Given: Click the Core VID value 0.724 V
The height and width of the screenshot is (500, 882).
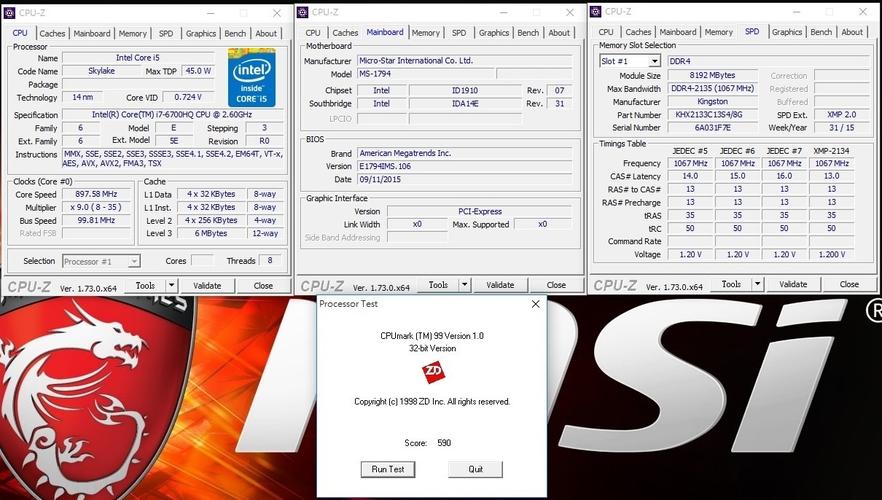Looking at the screenshot, I should [x=188, y=97].
